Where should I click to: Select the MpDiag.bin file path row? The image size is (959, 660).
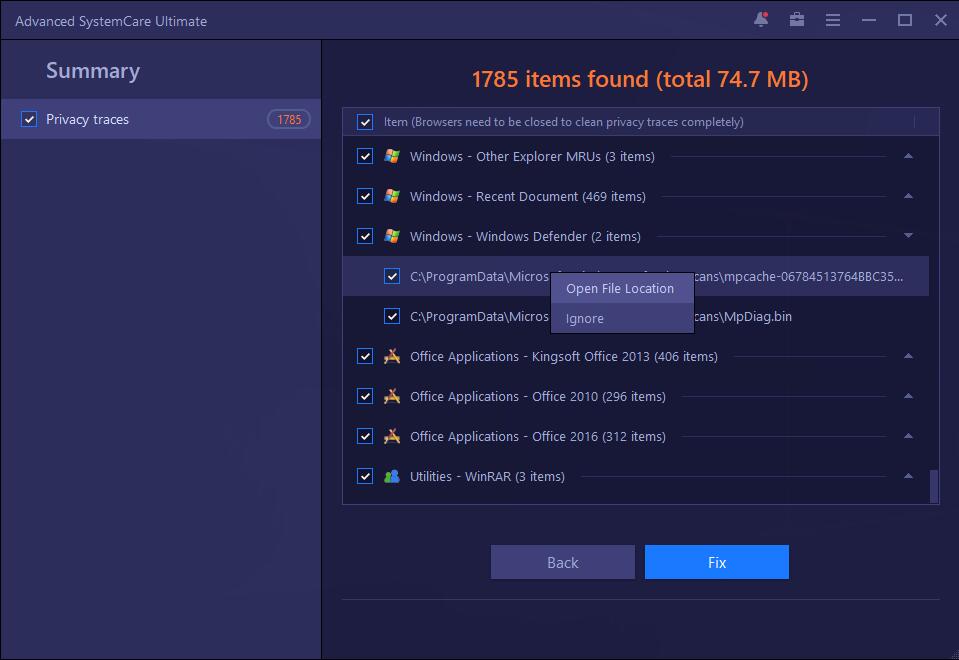635,316
